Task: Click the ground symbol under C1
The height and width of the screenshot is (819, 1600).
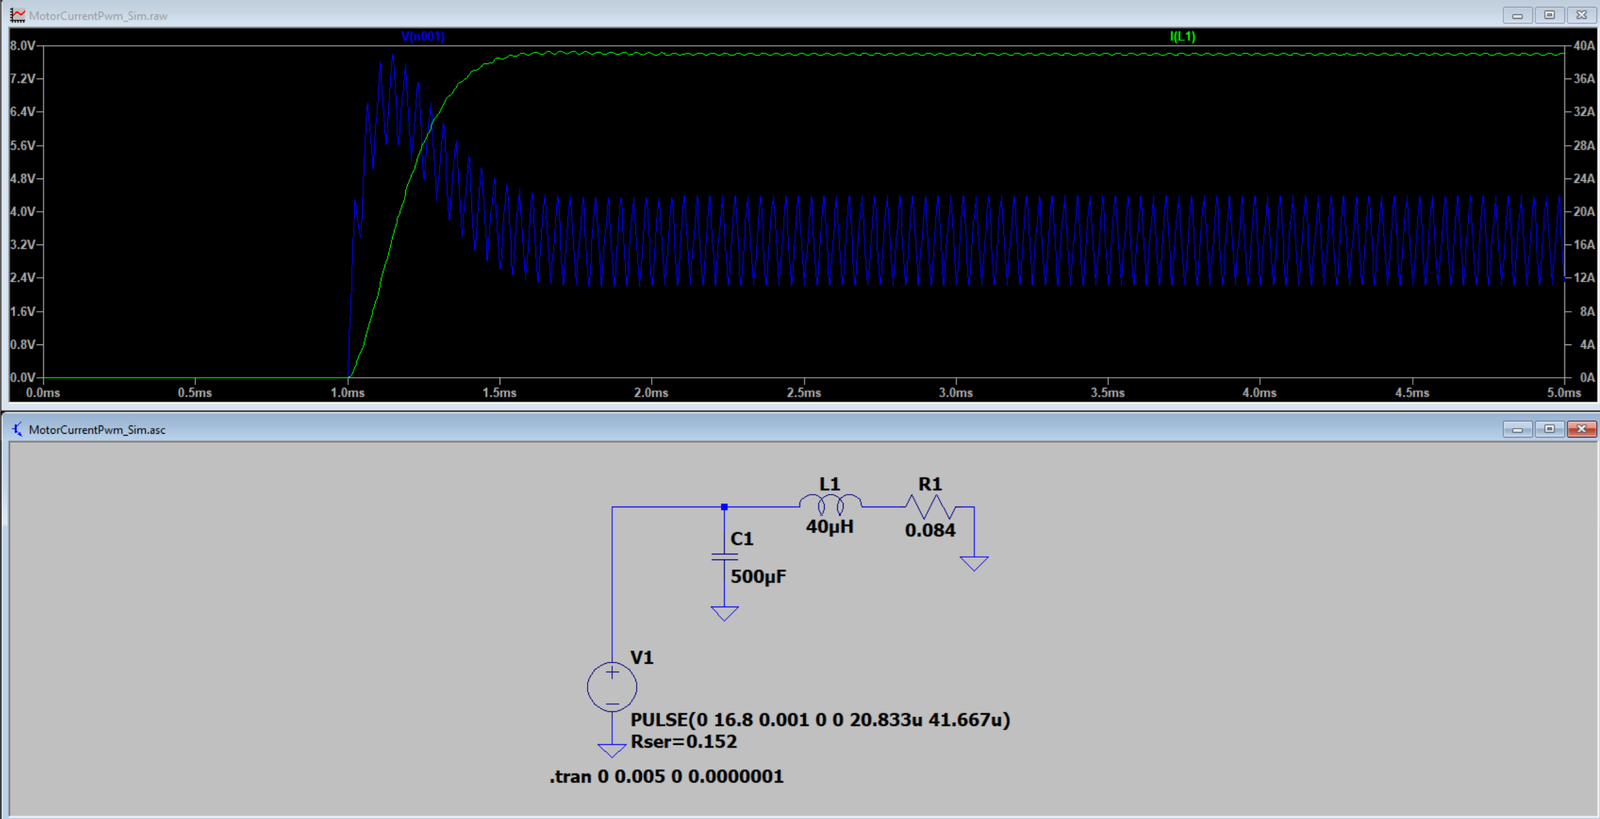Action: 724,613
